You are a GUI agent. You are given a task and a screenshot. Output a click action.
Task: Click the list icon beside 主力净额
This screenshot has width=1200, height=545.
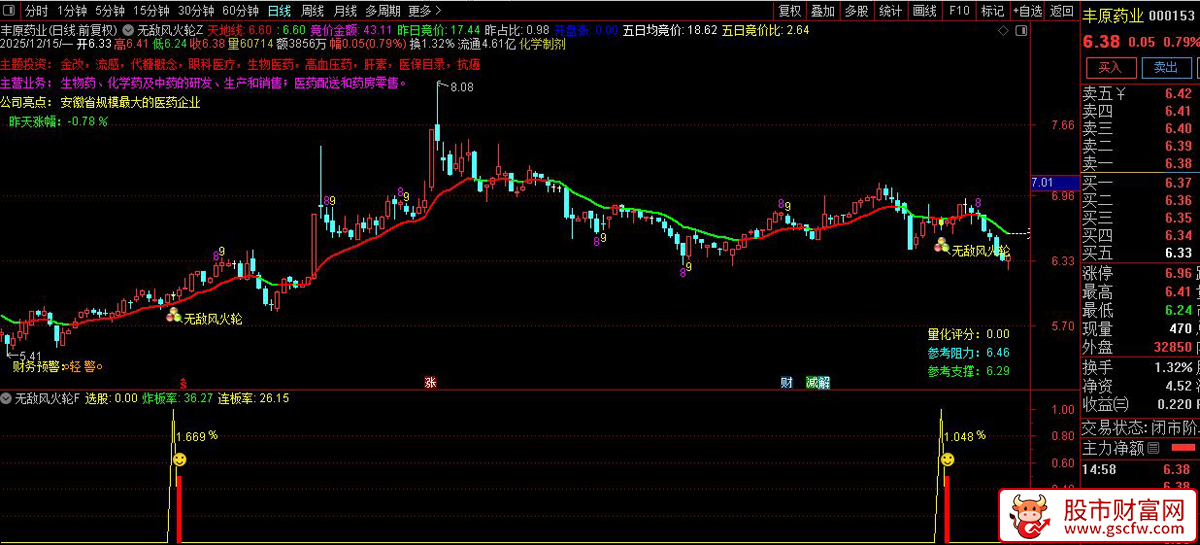point(1155,449)
